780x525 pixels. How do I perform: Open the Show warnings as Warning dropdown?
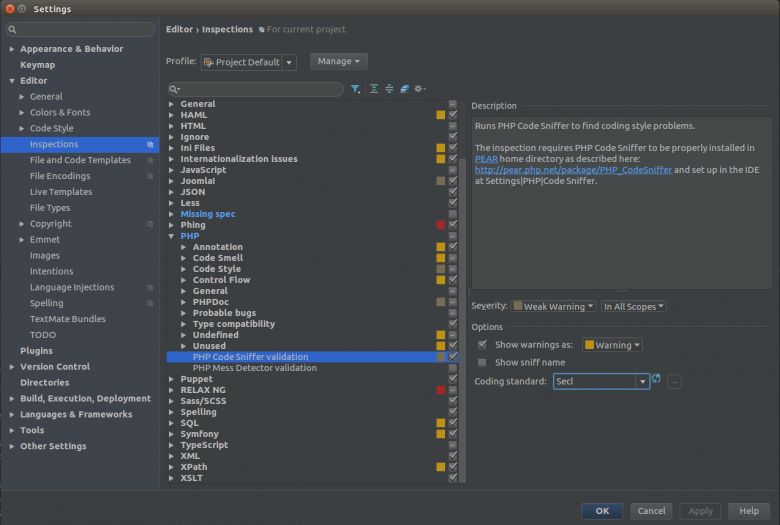(x=612, y=345)
